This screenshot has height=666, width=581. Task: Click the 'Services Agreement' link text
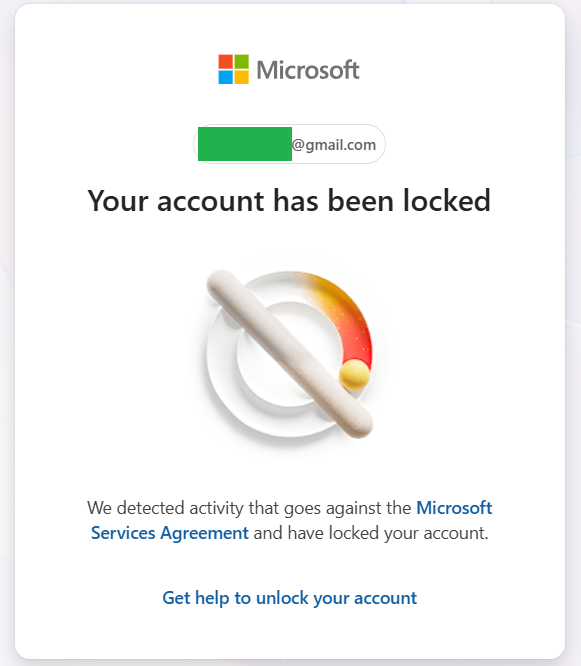click(170, 533)
